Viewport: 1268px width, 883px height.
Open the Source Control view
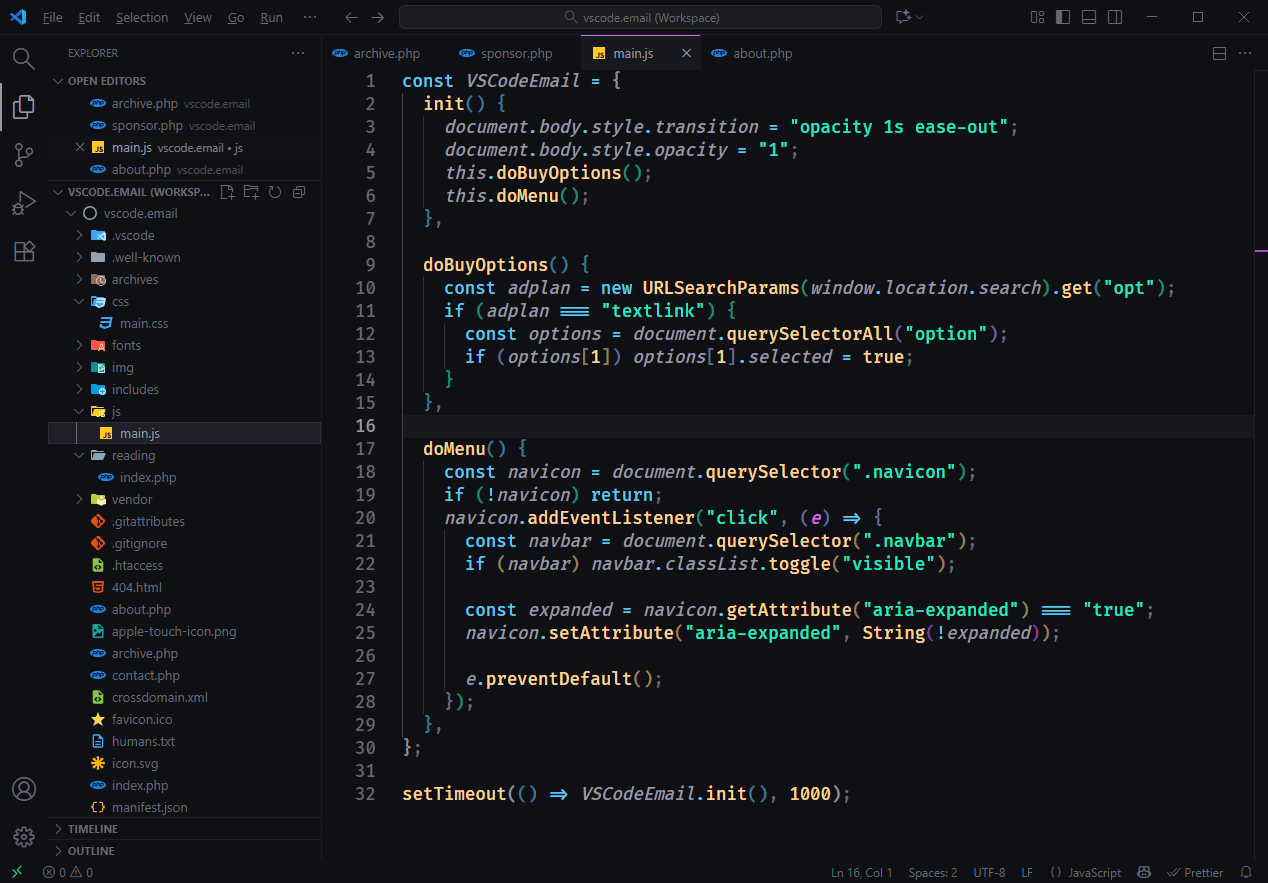23,154
